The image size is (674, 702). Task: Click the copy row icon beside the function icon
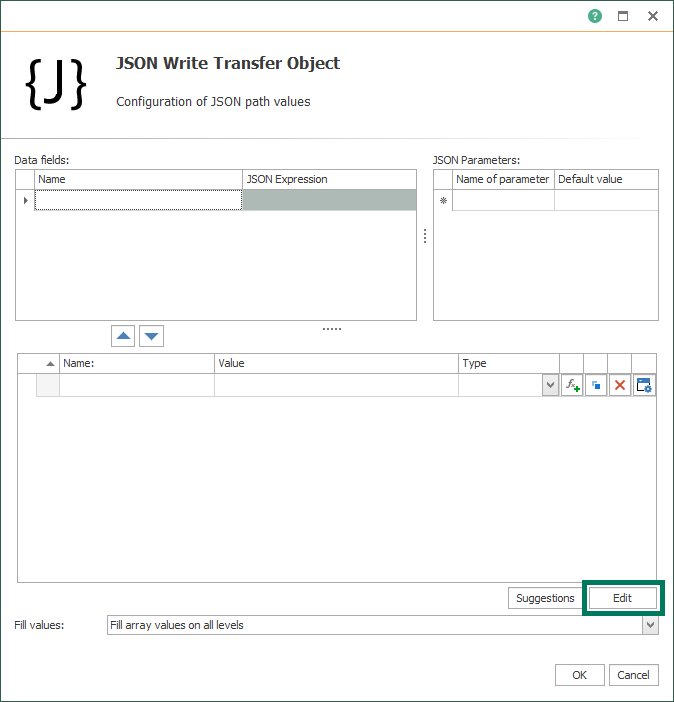(596, 385)
